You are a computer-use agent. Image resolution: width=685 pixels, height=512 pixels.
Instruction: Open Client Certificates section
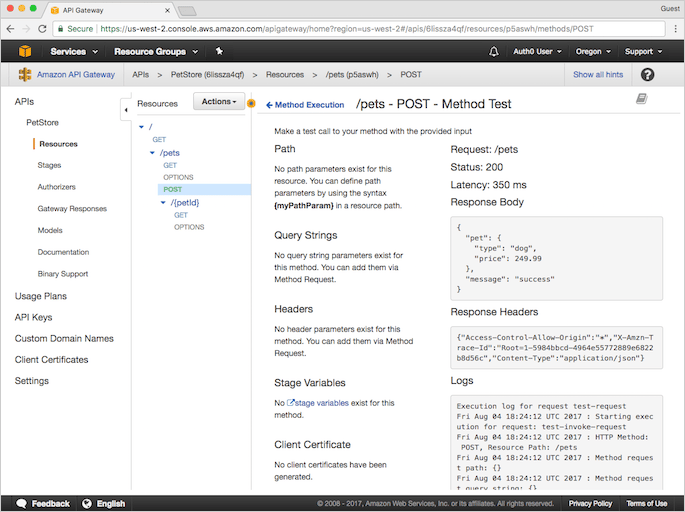(52, 360)
